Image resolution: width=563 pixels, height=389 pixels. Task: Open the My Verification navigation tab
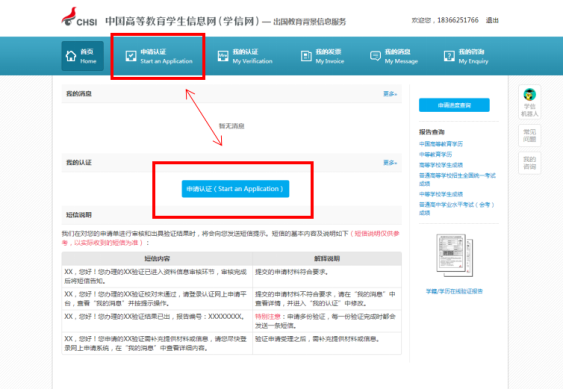245,56
